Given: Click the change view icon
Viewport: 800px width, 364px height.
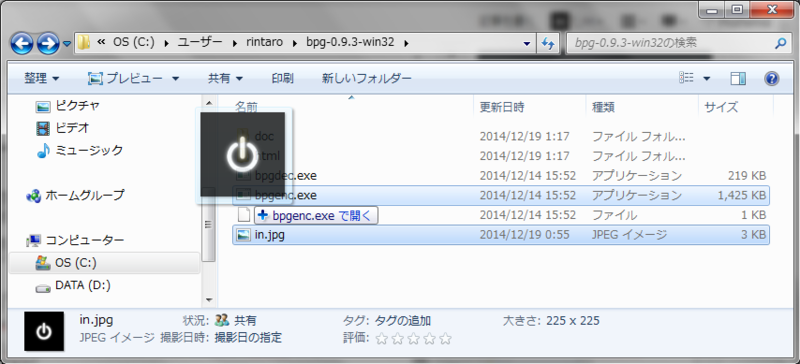Looking at the screenshot, I should pyautogui.click(x=686, y=78).
